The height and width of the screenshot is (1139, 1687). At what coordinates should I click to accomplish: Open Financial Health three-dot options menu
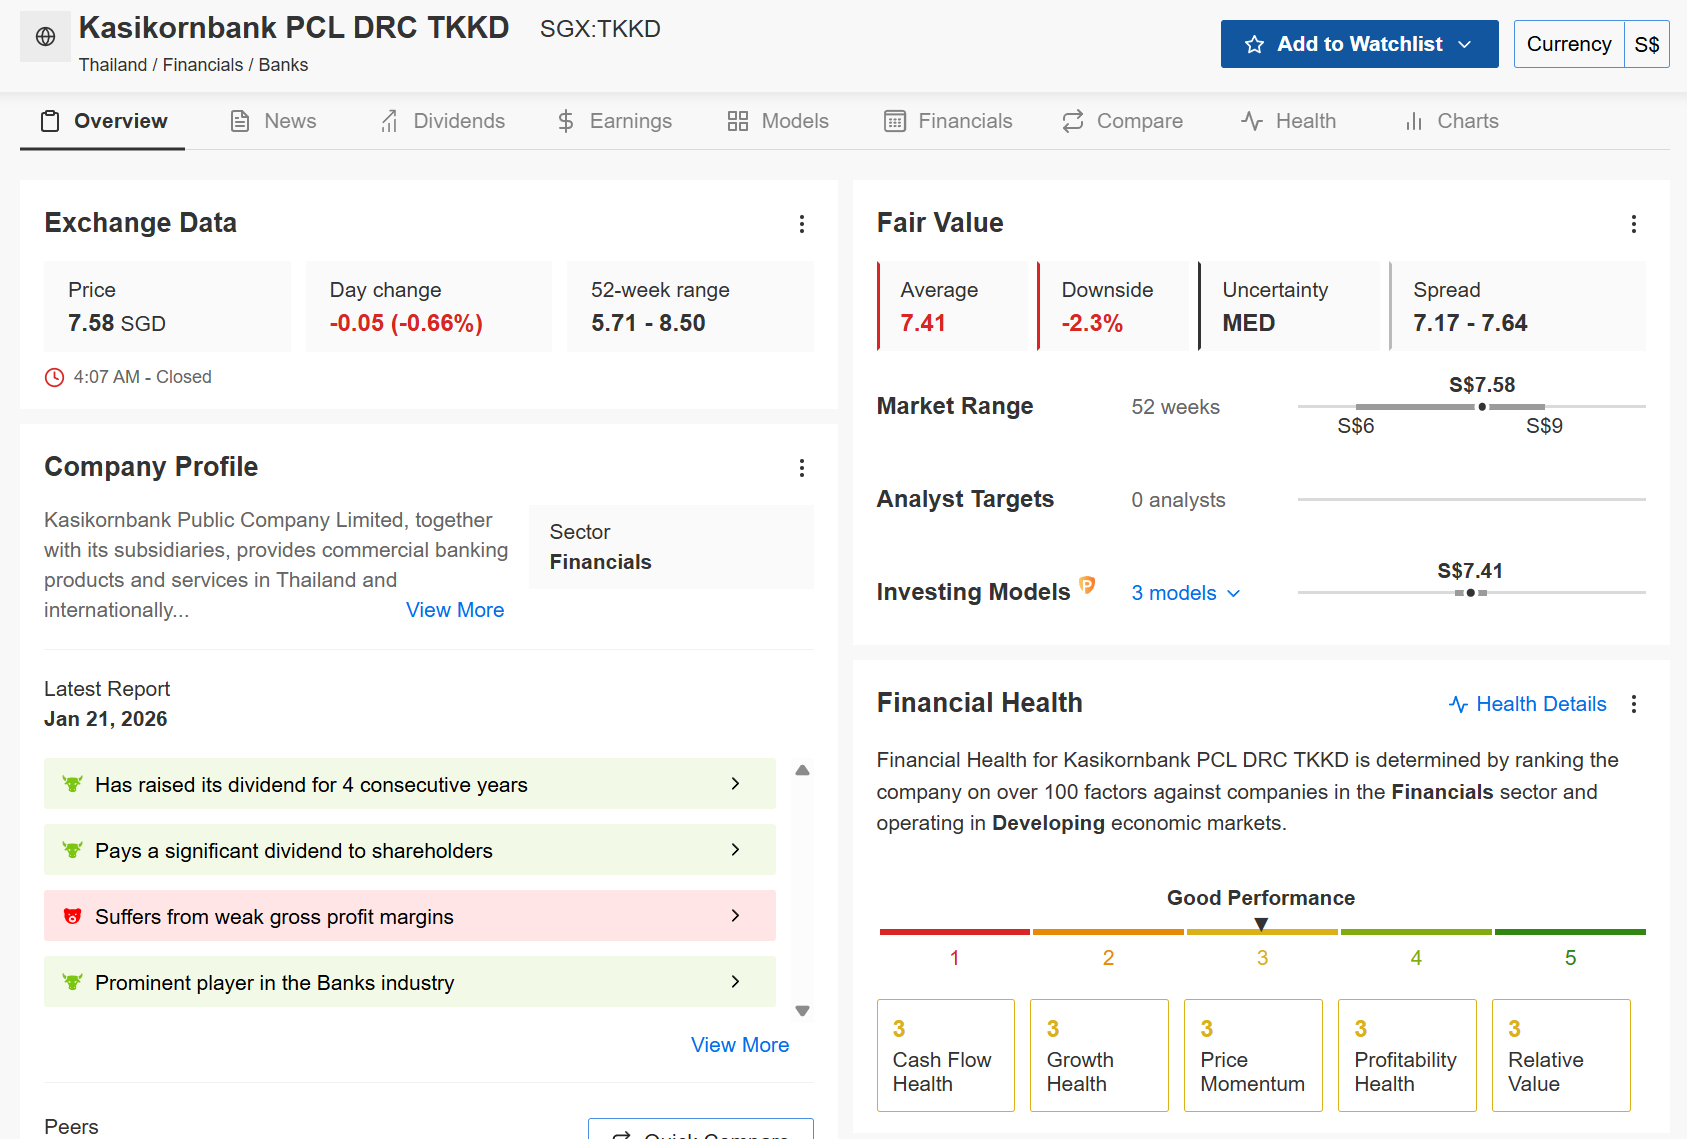1634,704
